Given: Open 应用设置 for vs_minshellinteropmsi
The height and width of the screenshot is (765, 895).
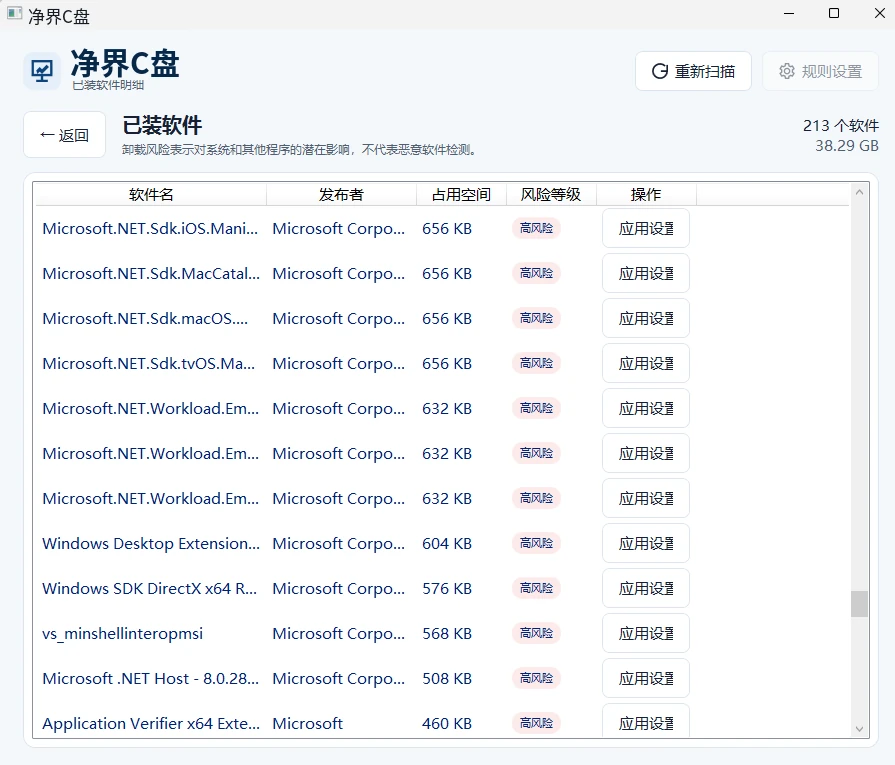Looking at the screenshot, I should [x=646, y=634].
